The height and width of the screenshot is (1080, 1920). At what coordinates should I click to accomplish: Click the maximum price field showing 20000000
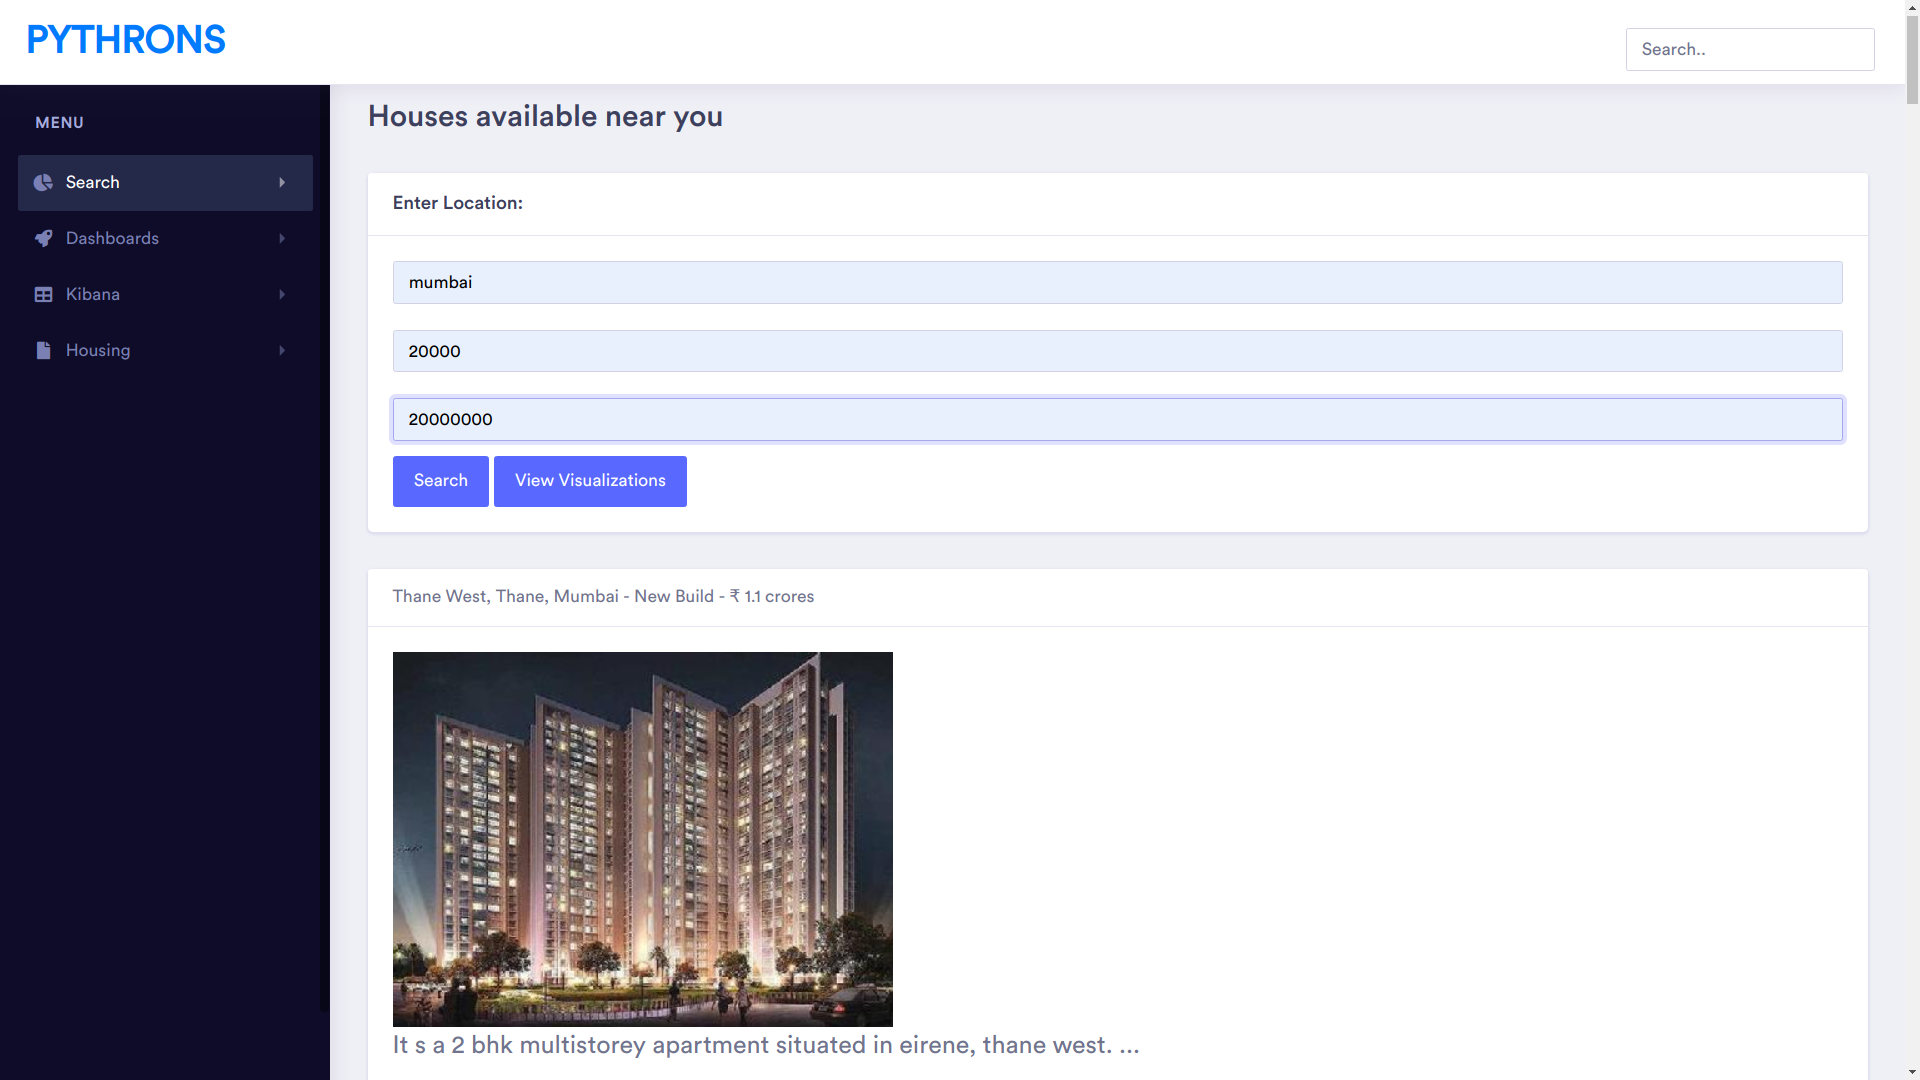(1117, 419)
